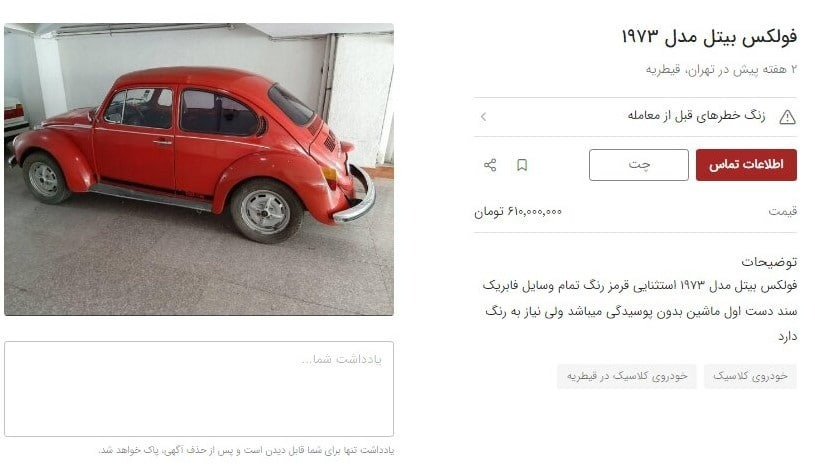The width and height of the screenshot is (815, 470).
Task: Select the 'خودروی کلاسیک در قیطریه' tag
Action: pyautogui.click(x=627, y=376)
